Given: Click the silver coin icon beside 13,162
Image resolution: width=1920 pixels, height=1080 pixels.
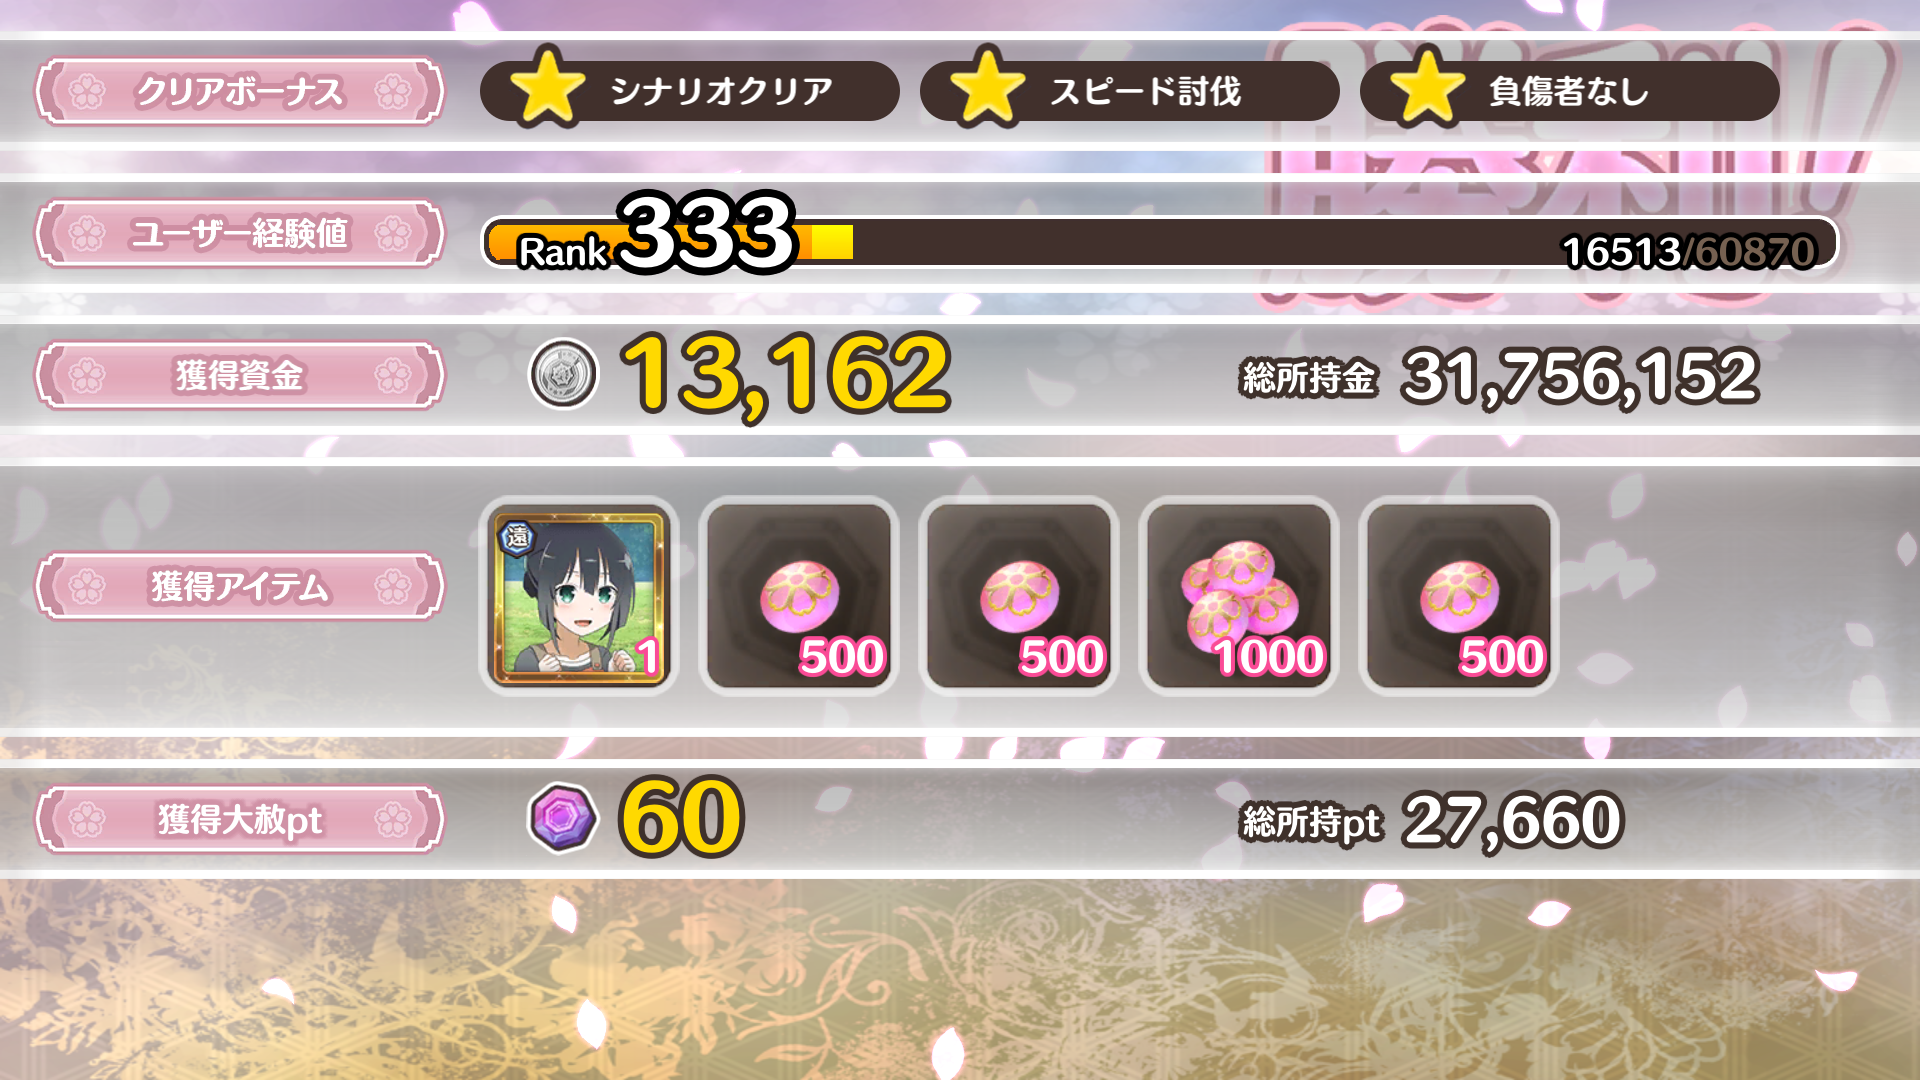Looking at the screenshot, I should pyautogui.click(x=563, y=374).
